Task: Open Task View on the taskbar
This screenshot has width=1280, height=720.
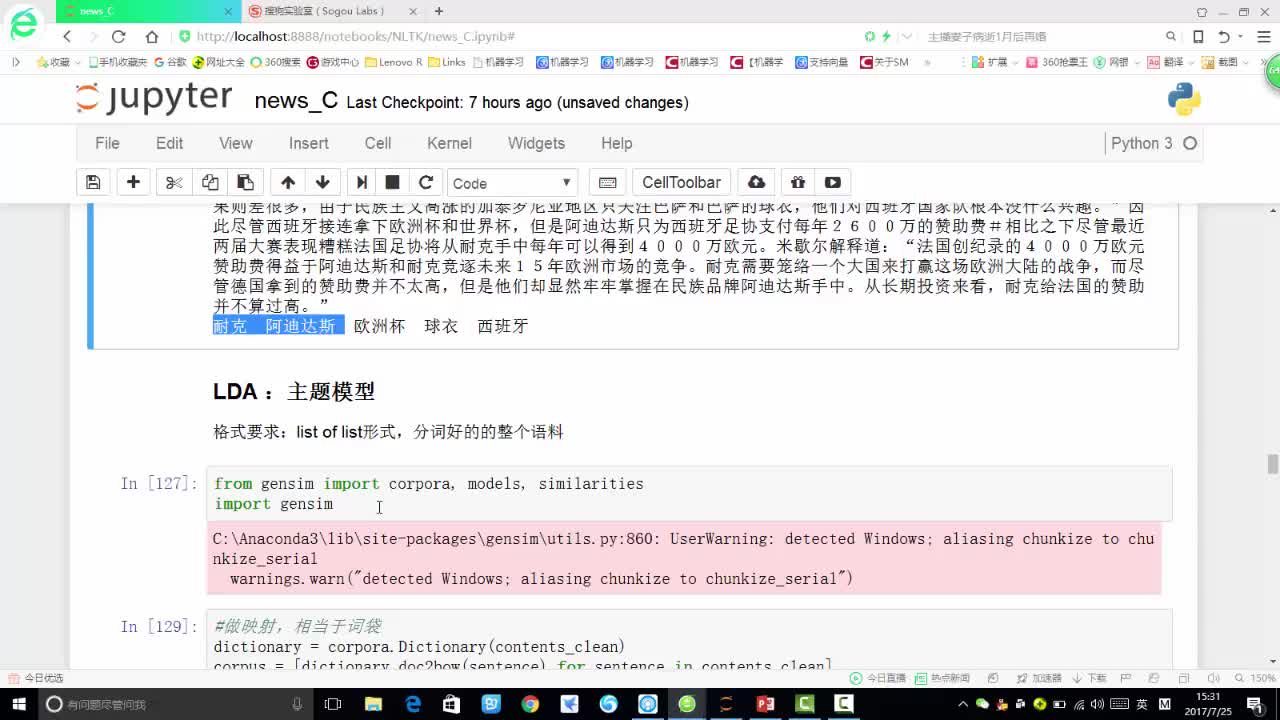Action: click(333, 704)
